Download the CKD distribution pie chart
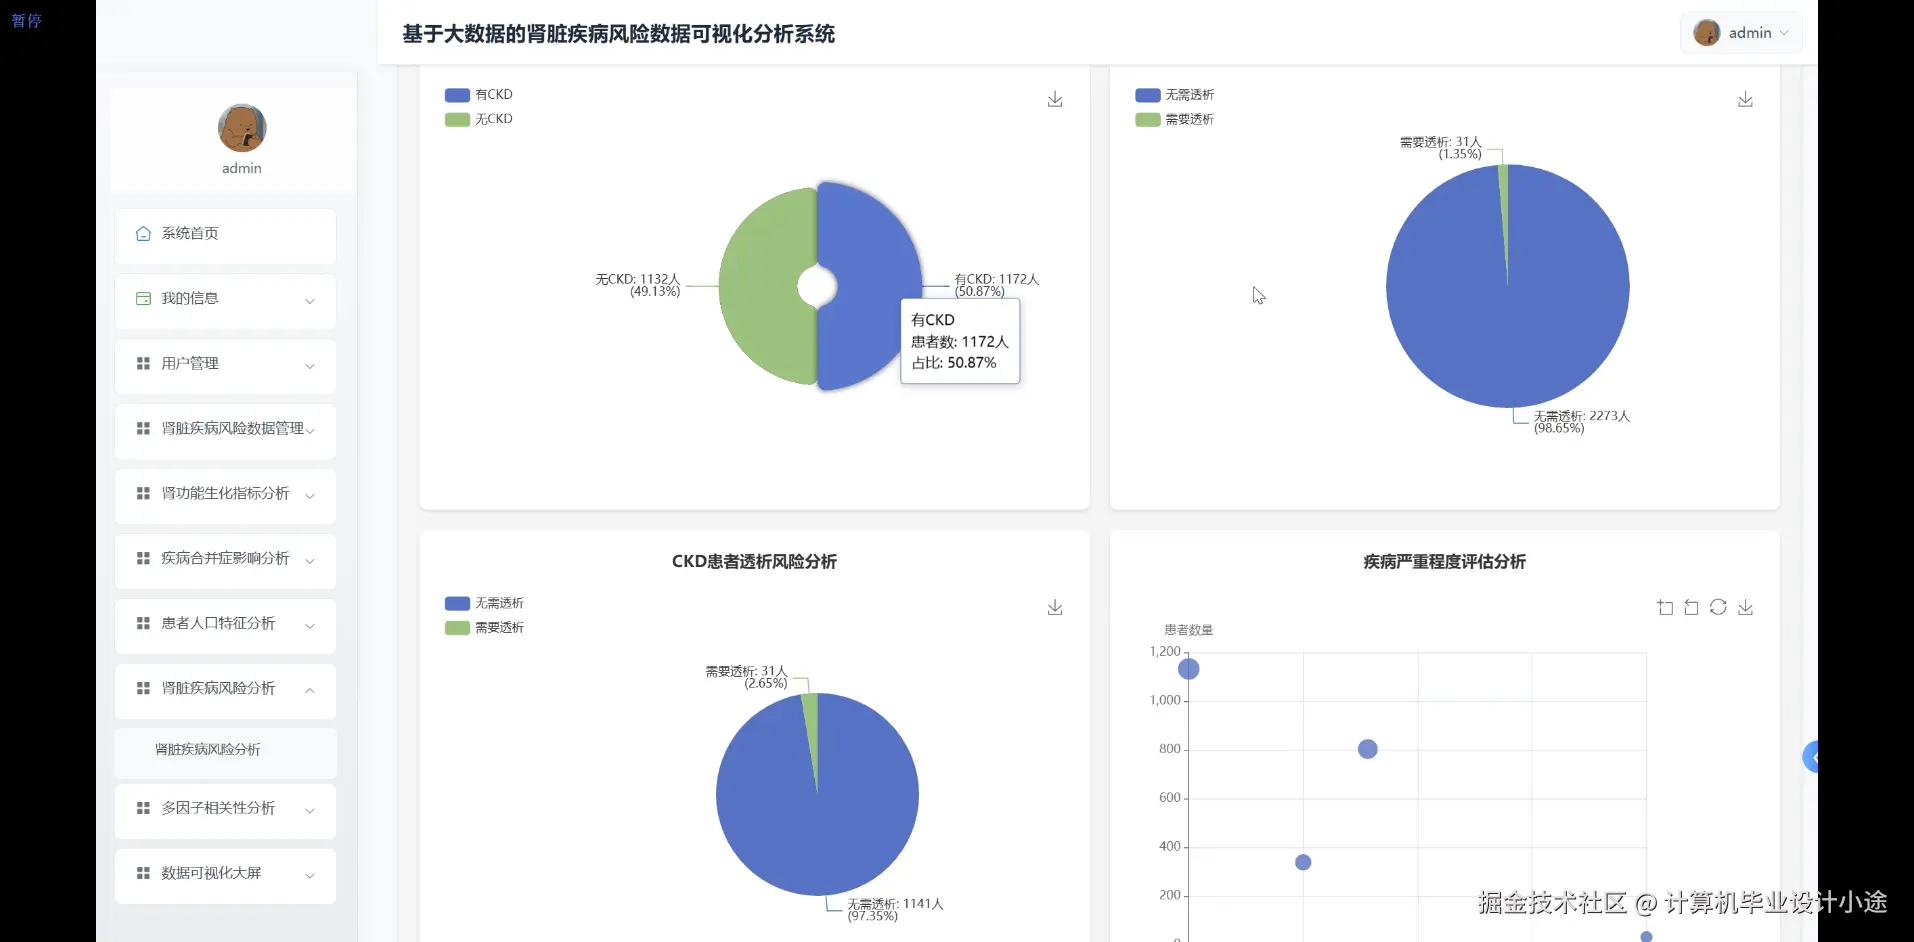This screenshot has height=942, width=1914. tap(1054, 100)
